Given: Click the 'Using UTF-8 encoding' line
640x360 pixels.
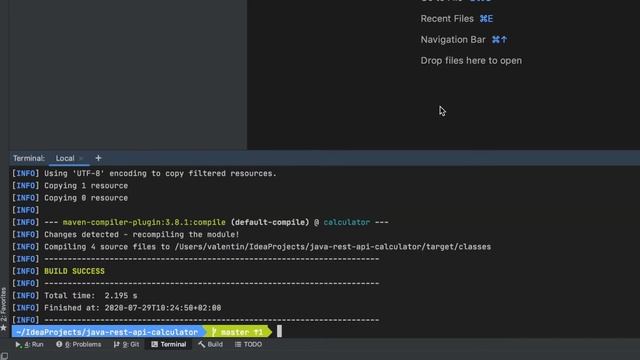Looking at the screenshot, I should click(144, 173).
